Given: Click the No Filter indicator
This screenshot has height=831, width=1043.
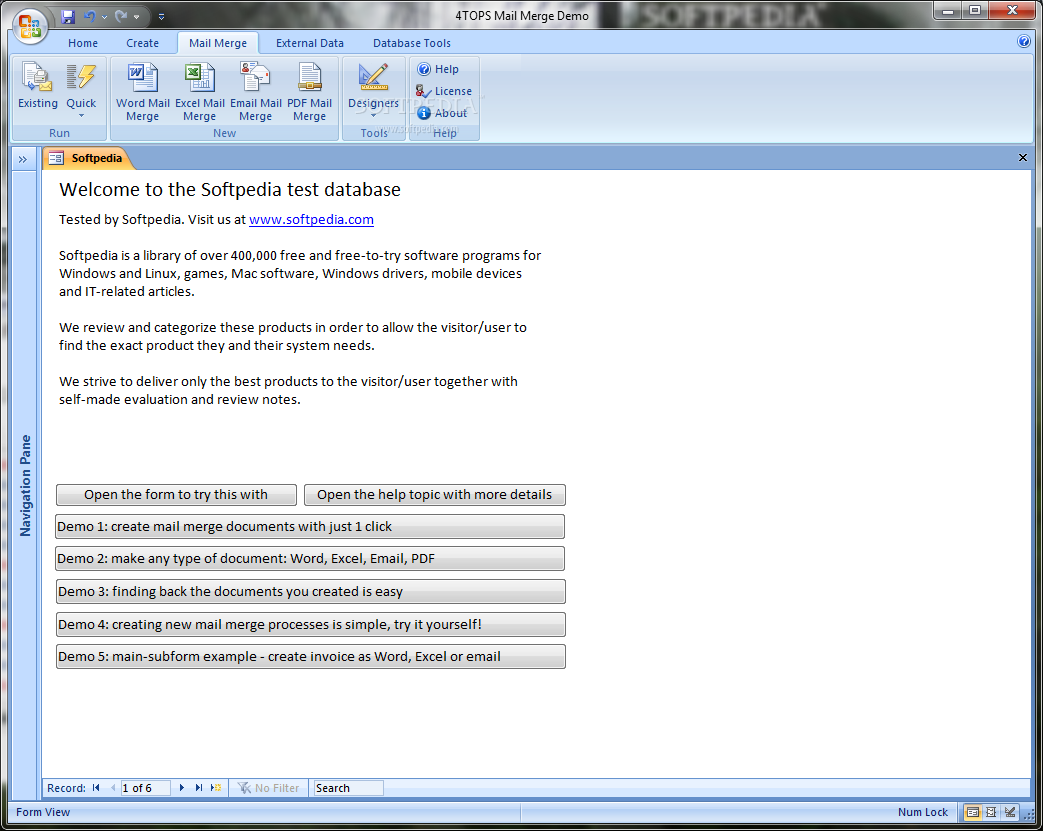Looking at the screenshot, I should tap(269, 788).
